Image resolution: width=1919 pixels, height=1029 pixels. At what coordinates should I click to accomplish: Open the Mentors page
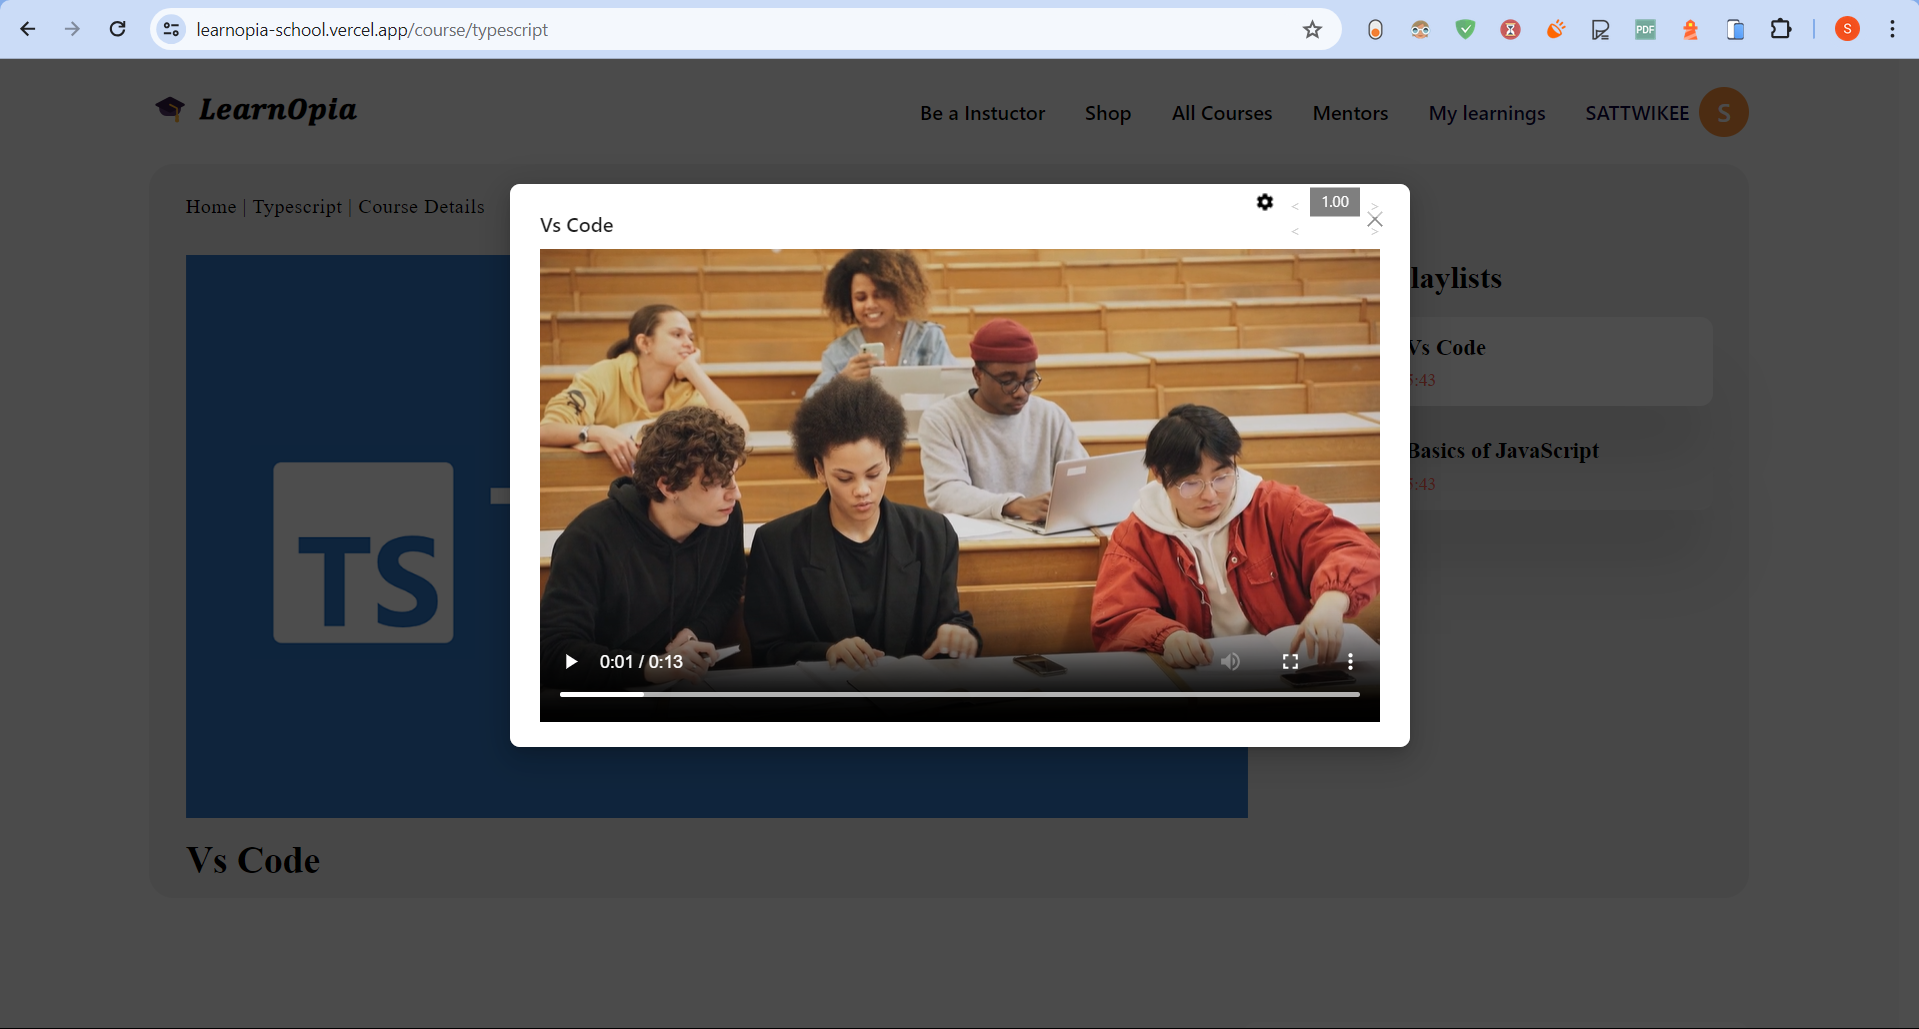click(x=1350, y=113)
